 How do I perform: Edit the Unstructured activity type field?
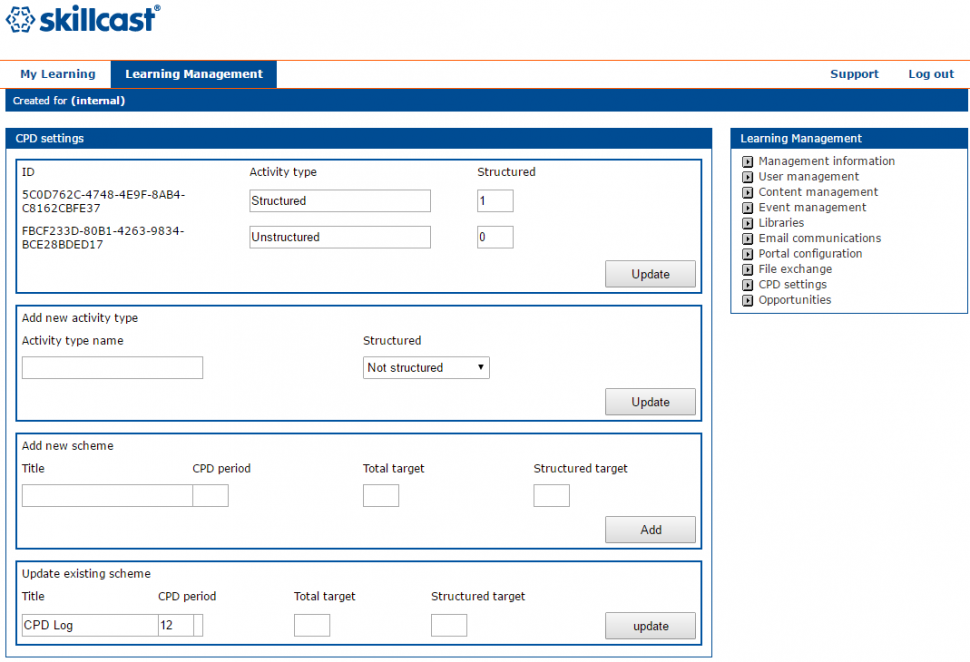(x=340, y=238)
